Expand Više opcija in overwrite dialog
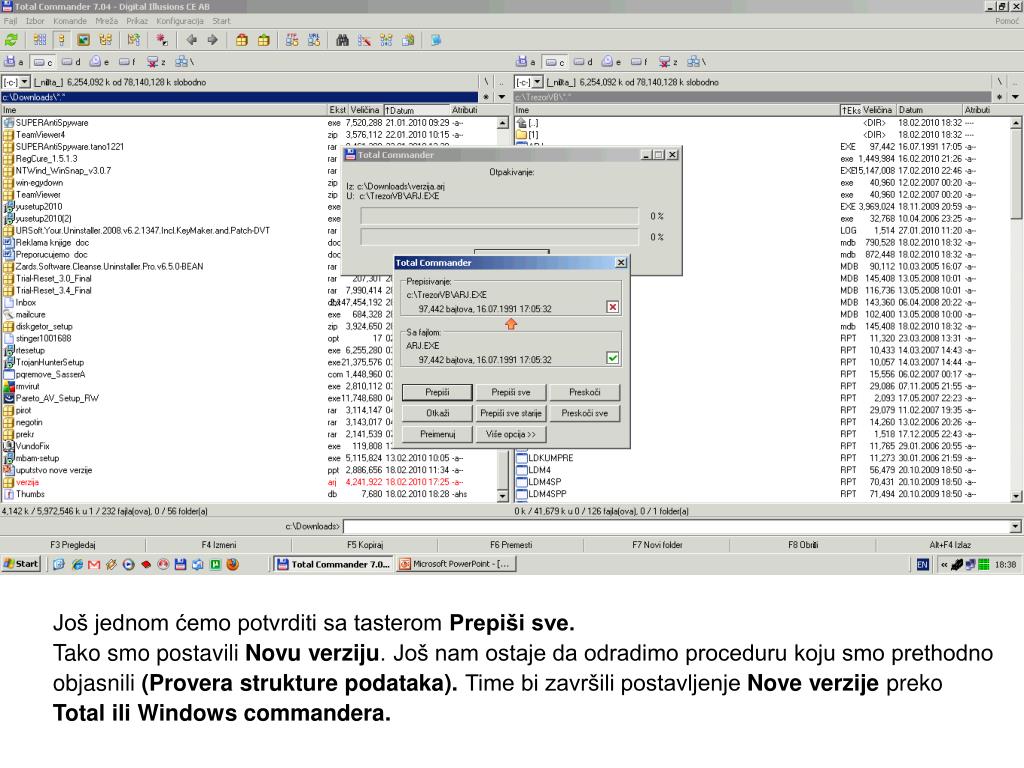The image size is (1024, 768). [x=511, y=434]
